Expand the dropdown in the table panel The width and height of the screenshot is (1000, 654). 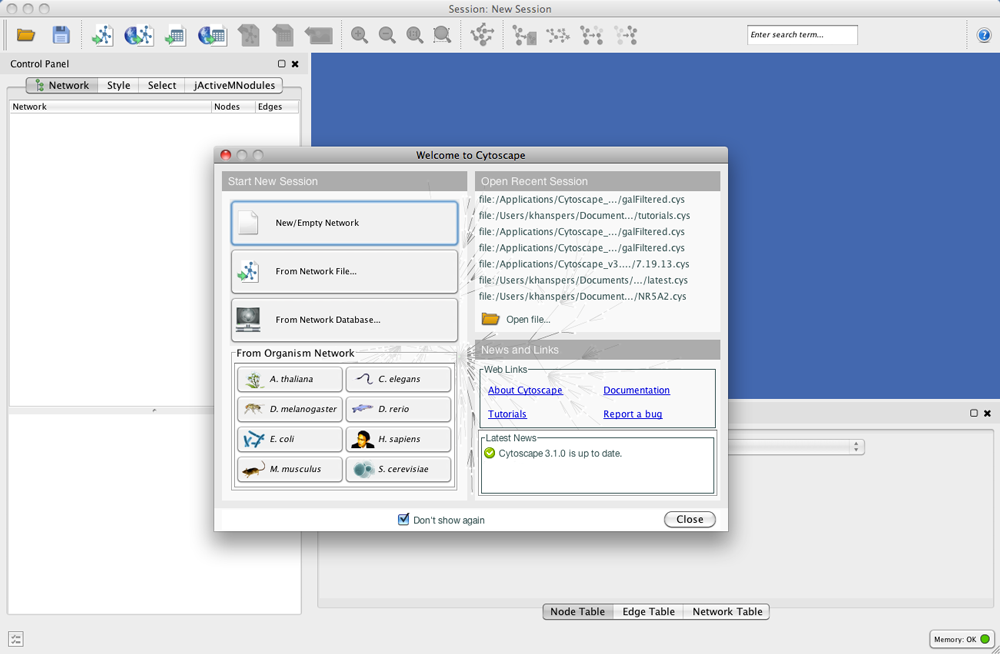point(856,447)
